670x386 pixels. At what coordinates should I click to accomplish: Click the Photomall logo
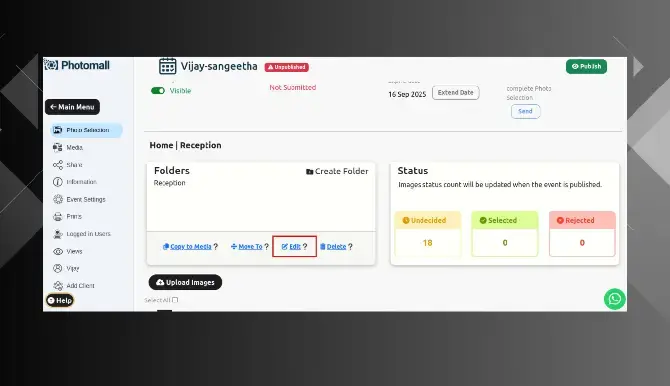(77, 65)
